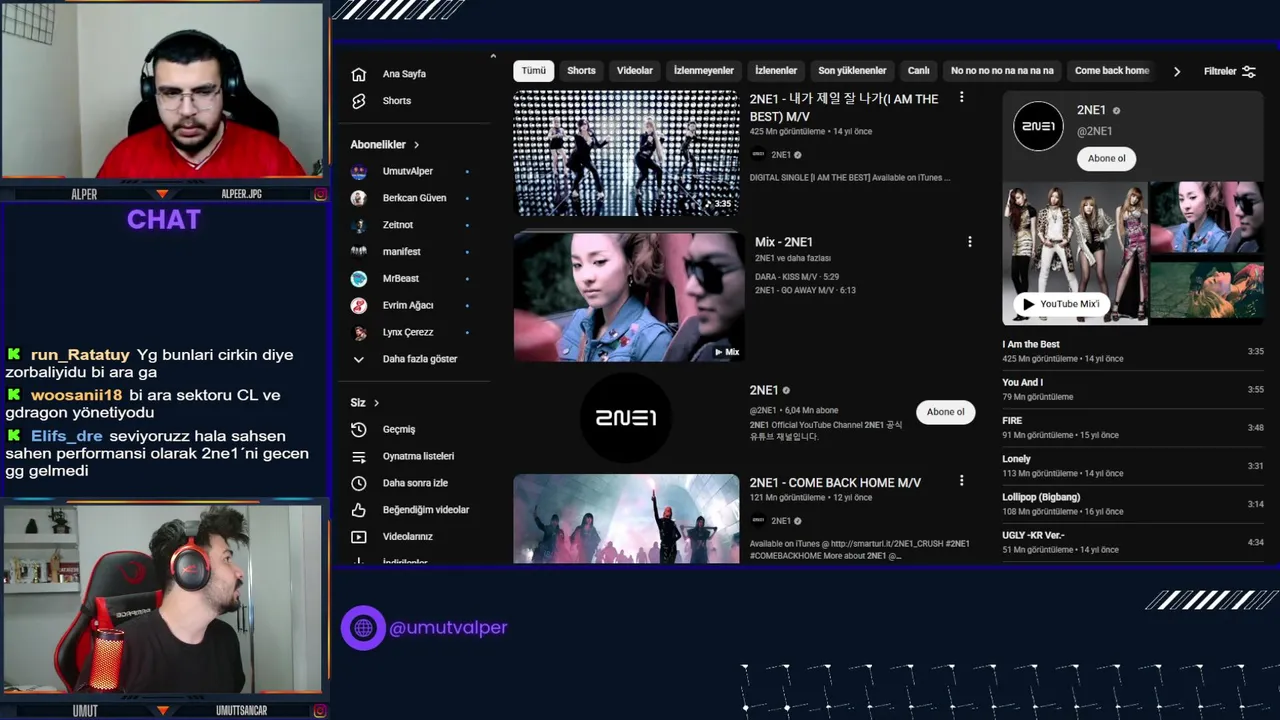Open Beğendiğim videolar thumbs-up icon
Viewport: 1280px width, 720px height.
coord(359,510)
